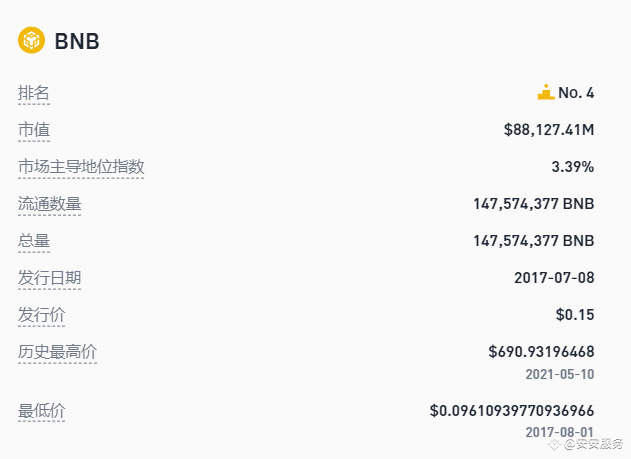Click the 总量 underlined label
Screen dimensions: 631x459
point(34,241)
